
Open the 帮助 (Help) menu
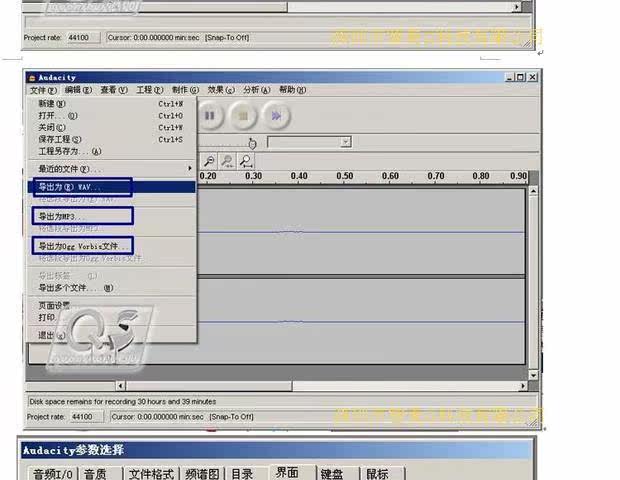pos(292,90)
